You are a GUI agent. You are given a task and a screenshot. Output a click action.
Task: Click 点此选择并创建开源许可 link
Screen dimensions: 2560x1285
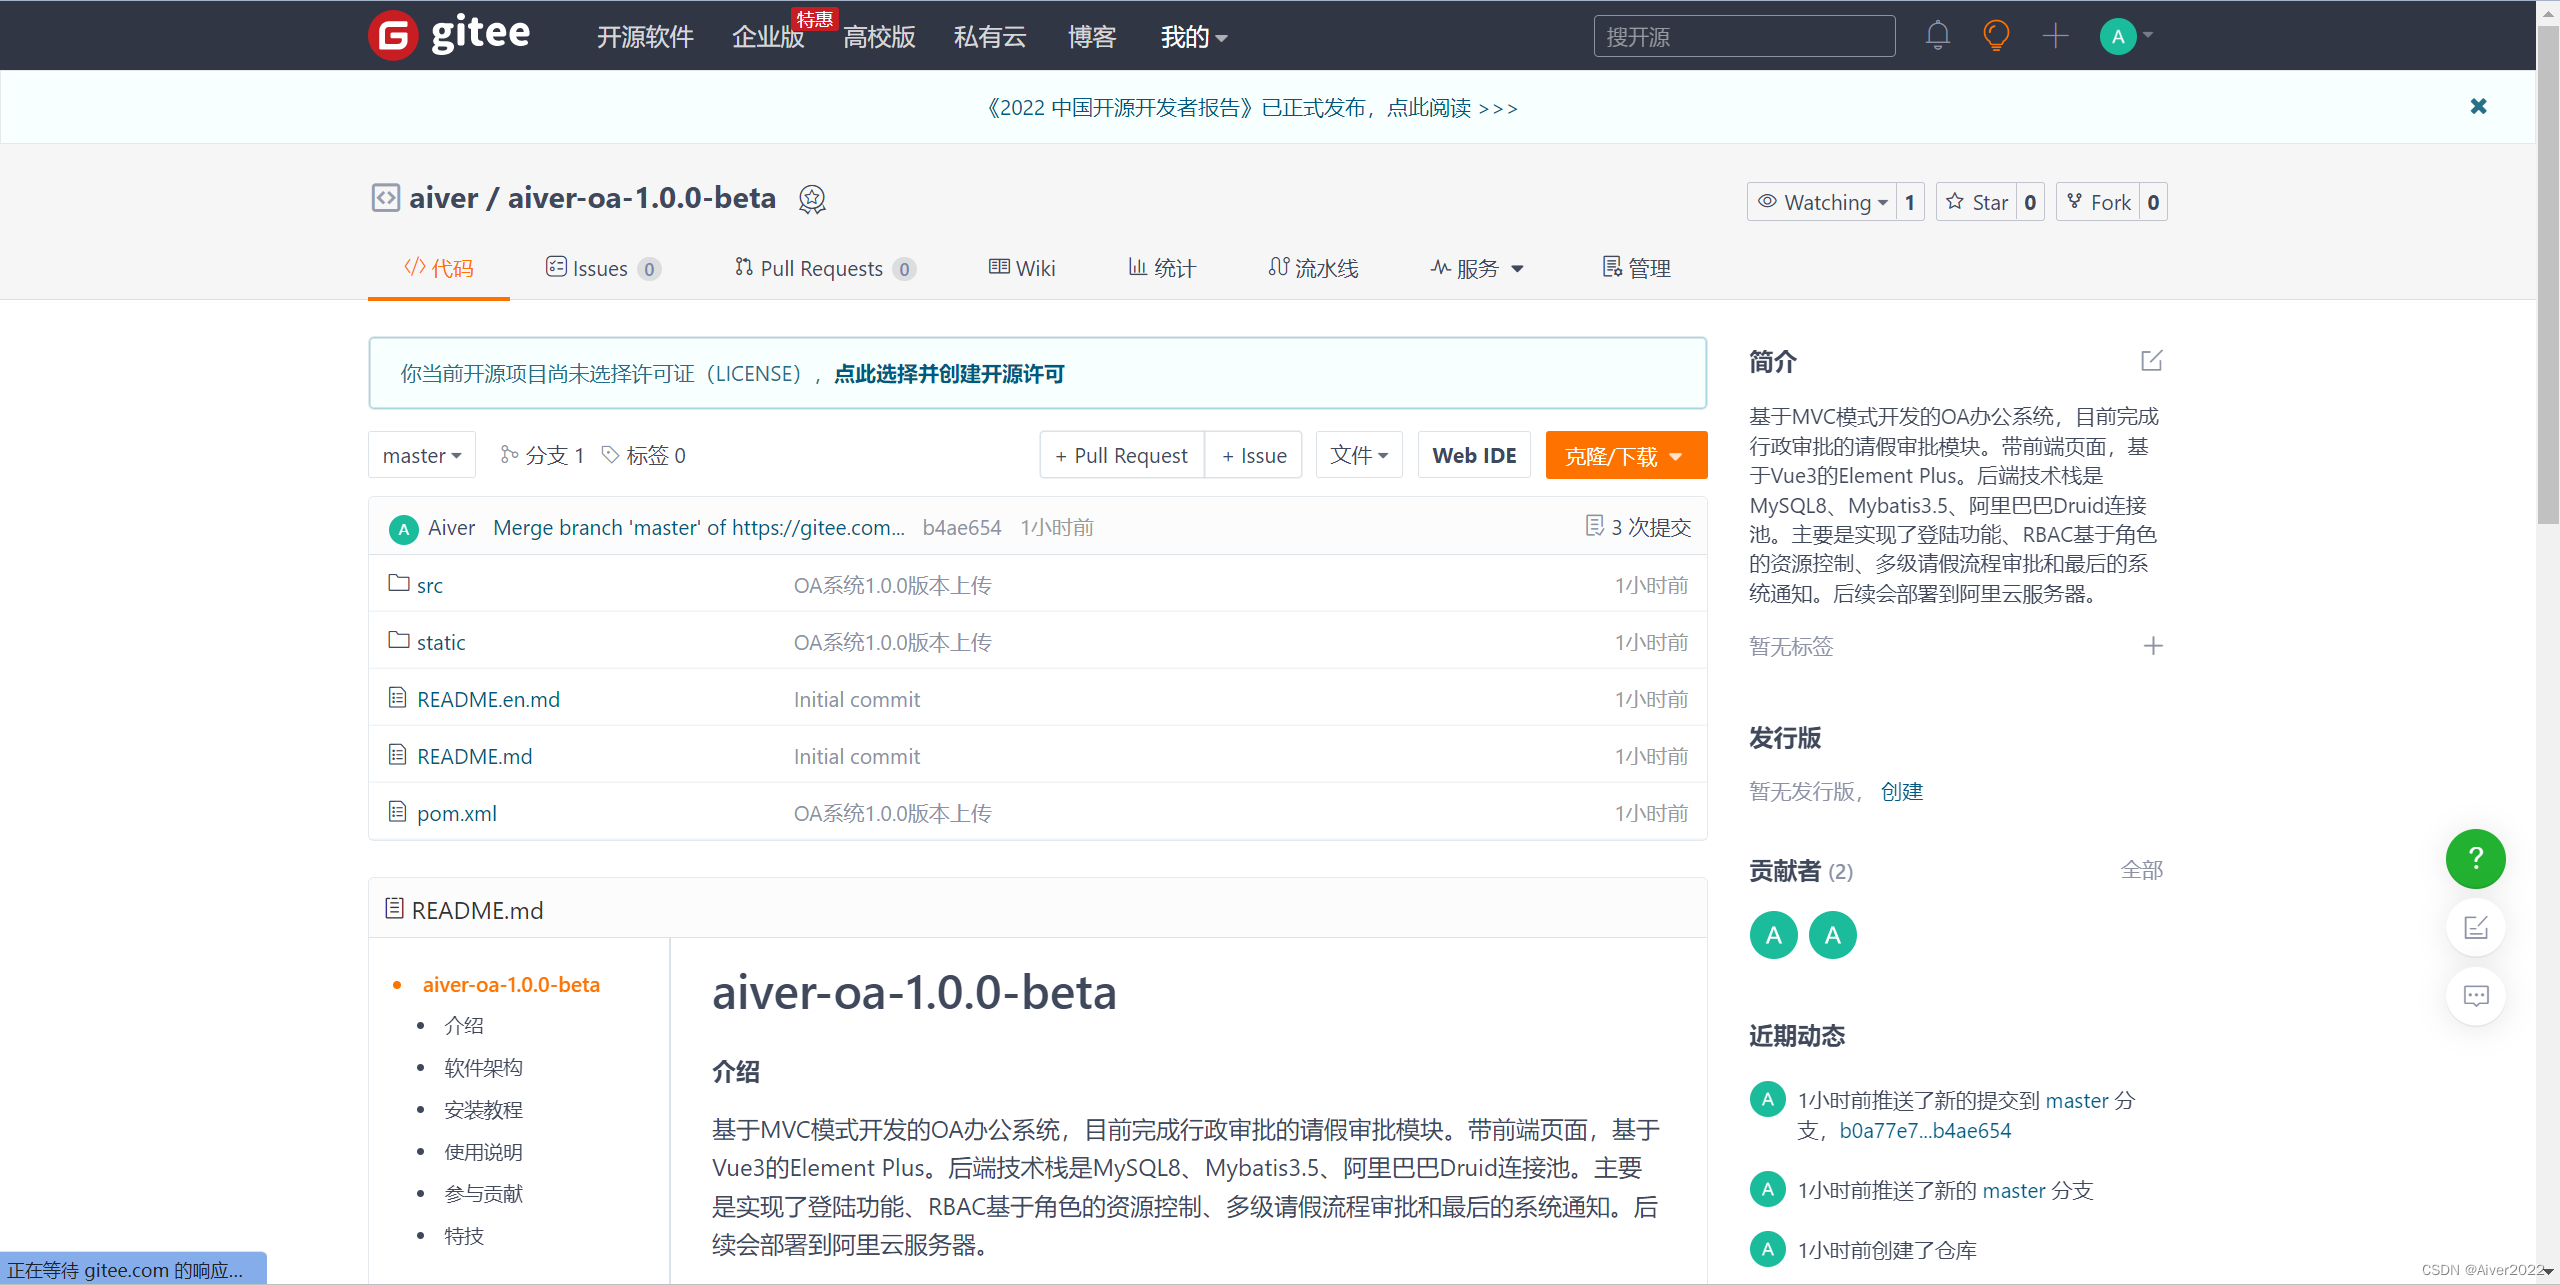click(x=948, y=374)
